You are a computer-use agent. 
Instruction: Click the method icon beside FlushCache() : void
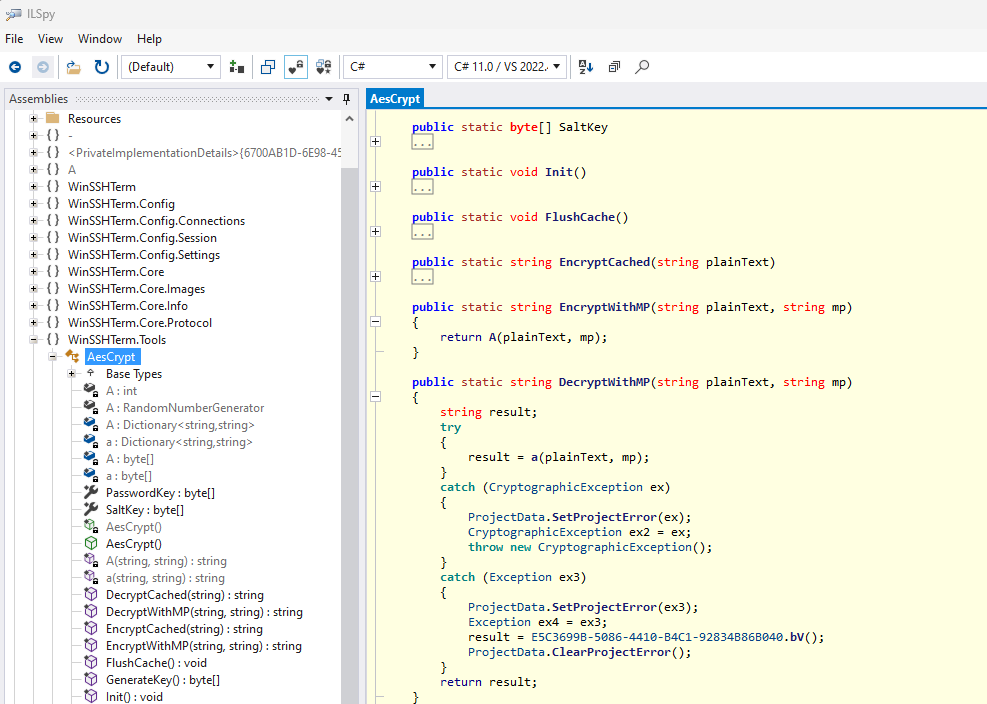(91, 662)
